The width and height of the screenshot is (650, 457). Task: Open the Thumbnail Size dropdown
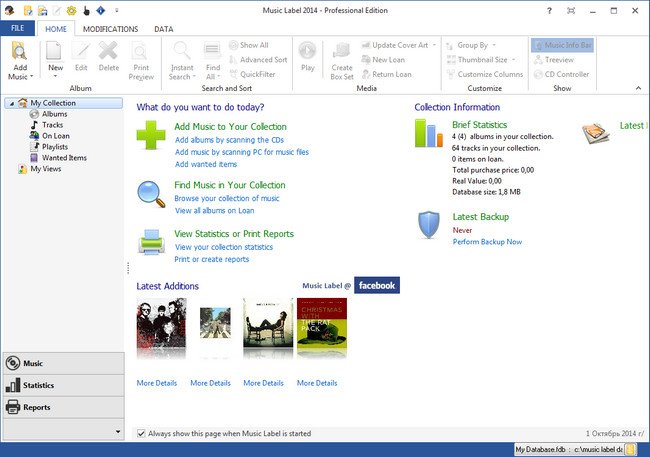pos(513,60)
